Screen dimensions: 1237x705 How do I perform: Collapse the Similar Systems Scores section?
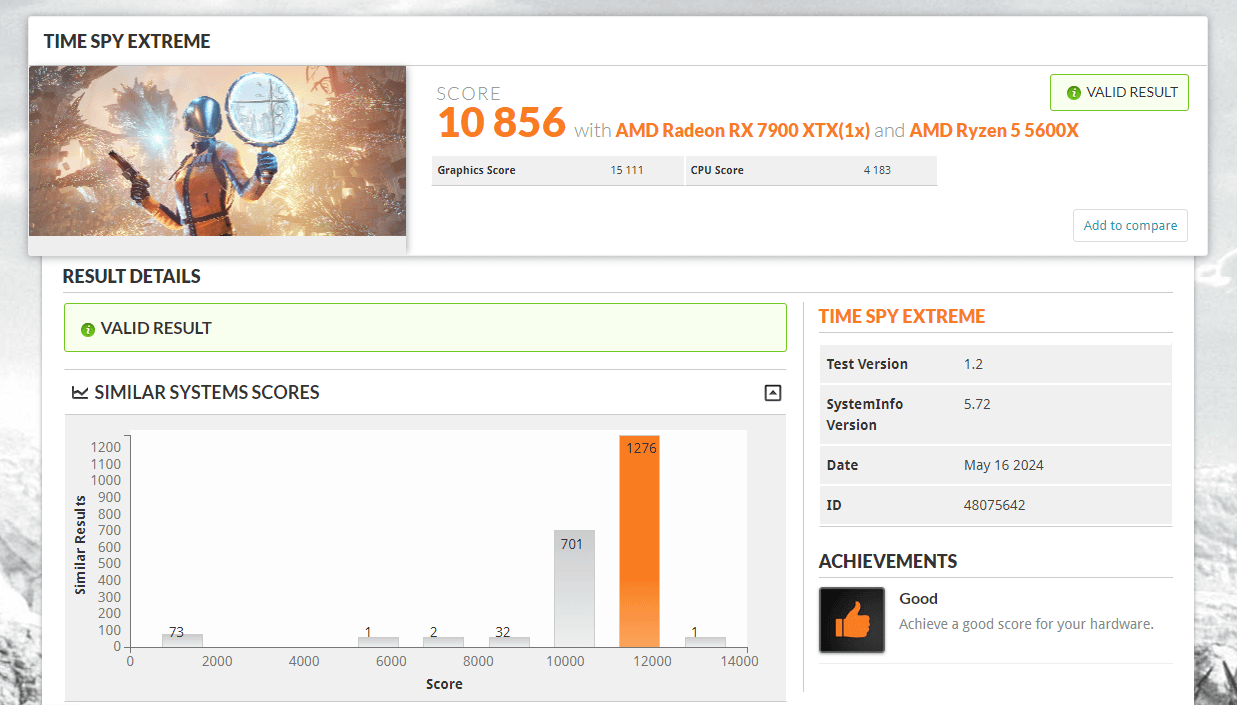tap(772, 393)
